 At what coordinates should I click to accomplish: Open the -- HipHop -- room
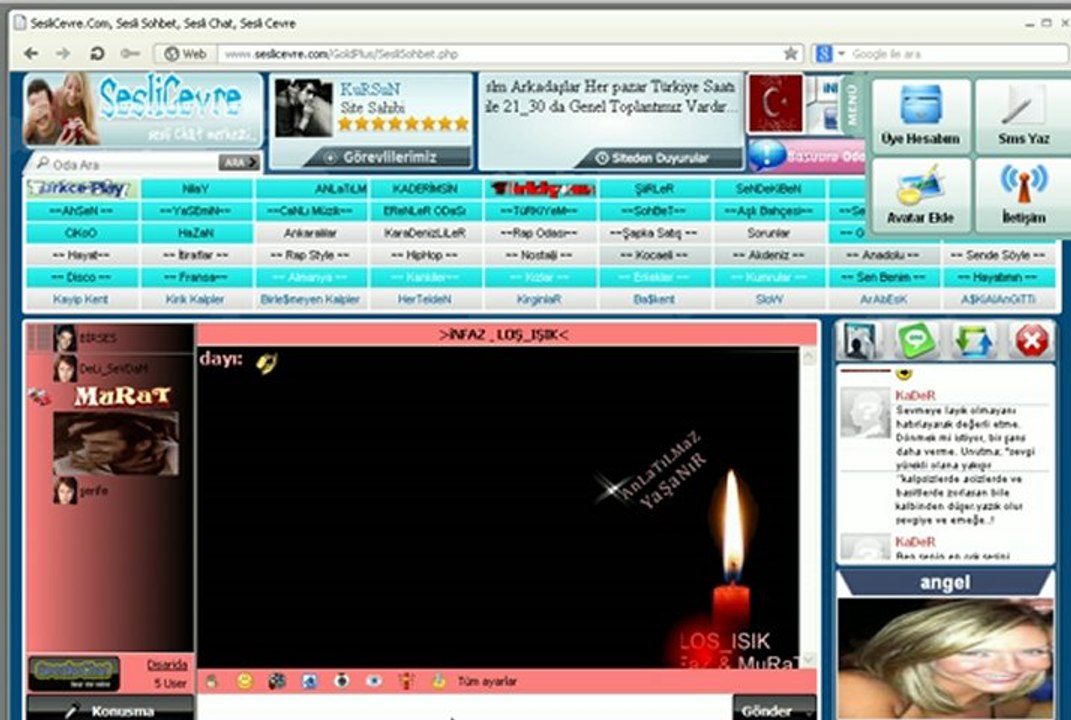pyautogui.click(x=425, y=255)
